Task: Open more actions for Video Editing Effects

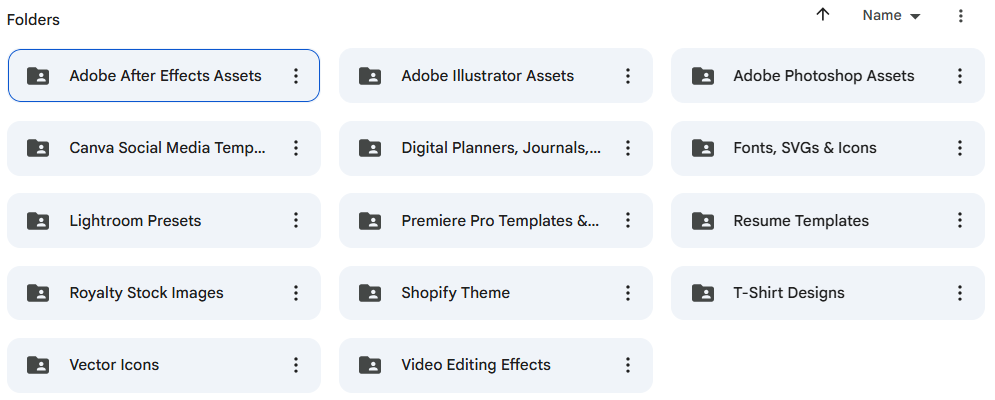Action: 628,364
